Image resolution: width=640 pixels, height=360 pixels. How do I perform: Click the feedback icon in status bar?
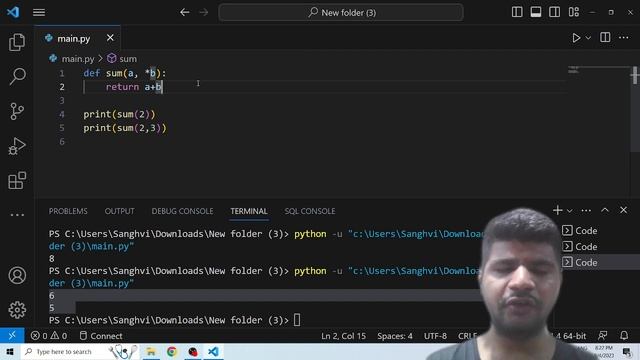coord(602,336)
